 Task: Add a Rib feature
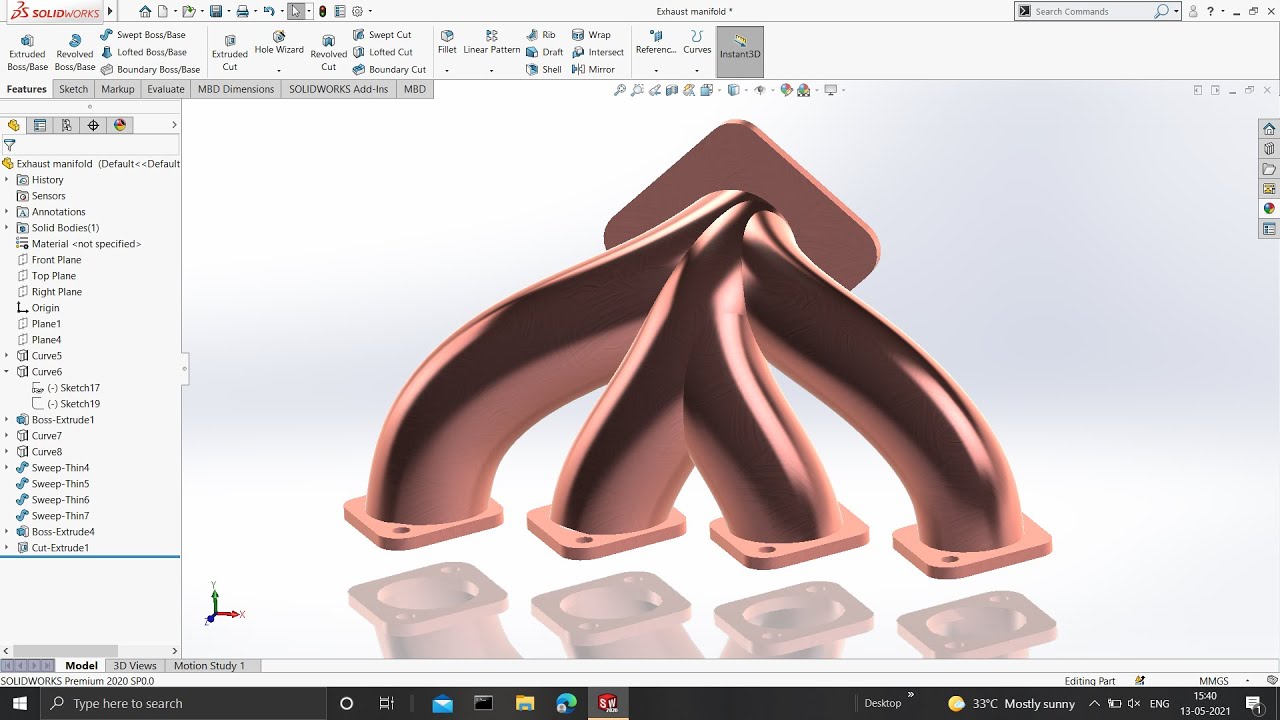click(541, 35)
